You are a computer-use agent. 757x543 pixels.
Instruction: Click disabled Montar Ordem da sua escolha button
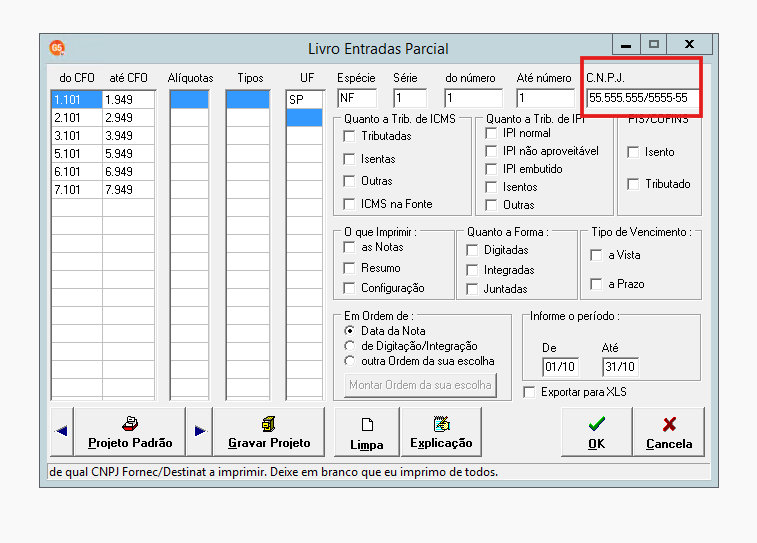(420, 385)
